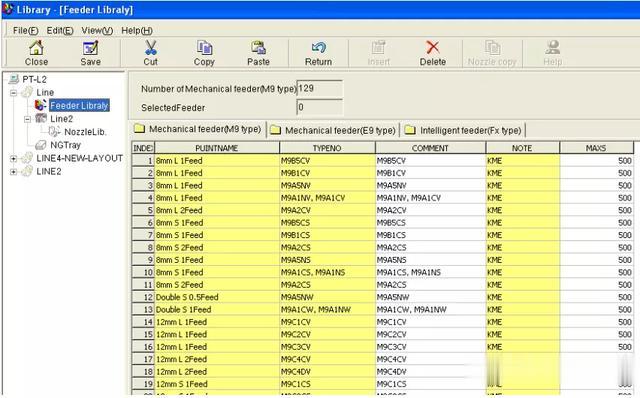
Task: Click the PUINTNAME column header
Action: [x=217, y=148]
